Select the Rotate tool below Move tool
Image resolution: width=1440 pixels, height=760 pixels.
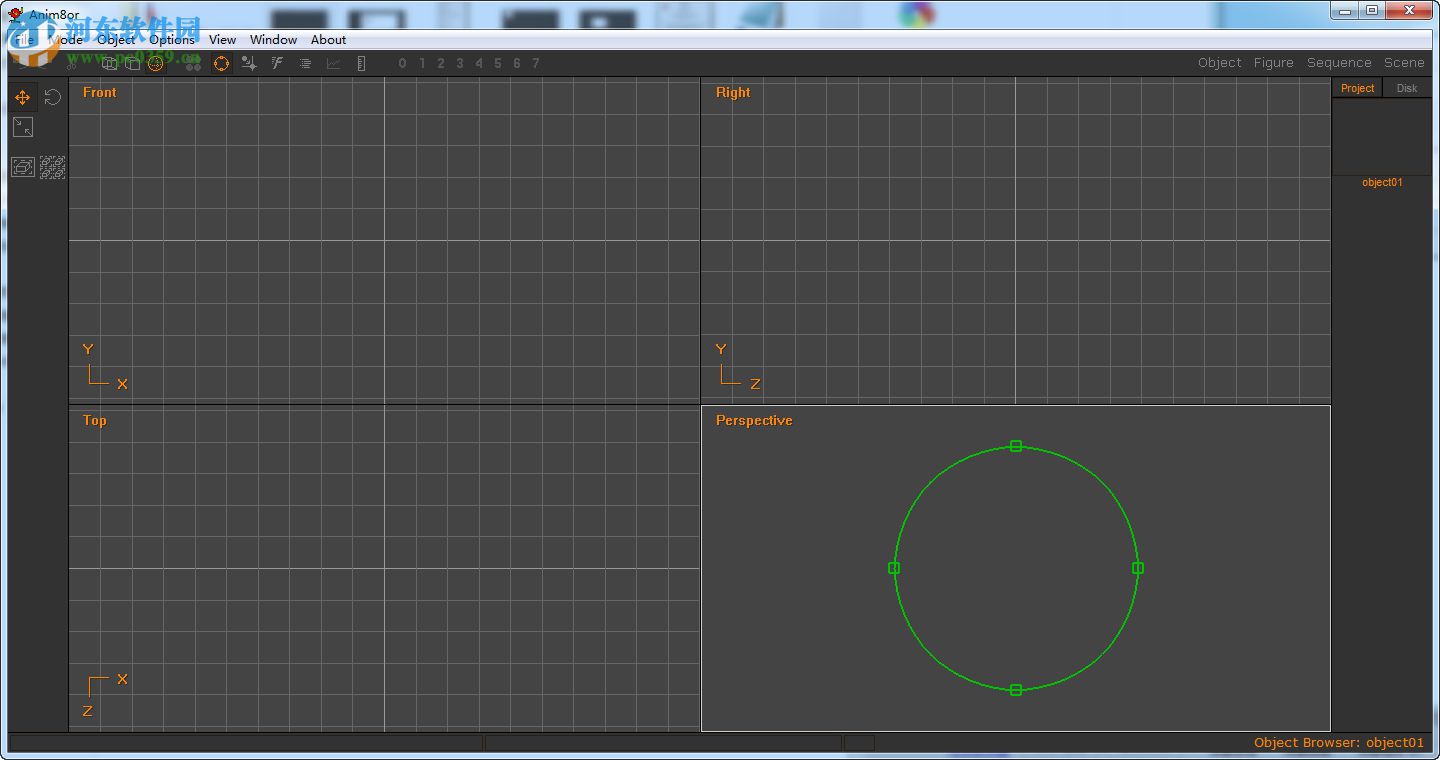52,96
